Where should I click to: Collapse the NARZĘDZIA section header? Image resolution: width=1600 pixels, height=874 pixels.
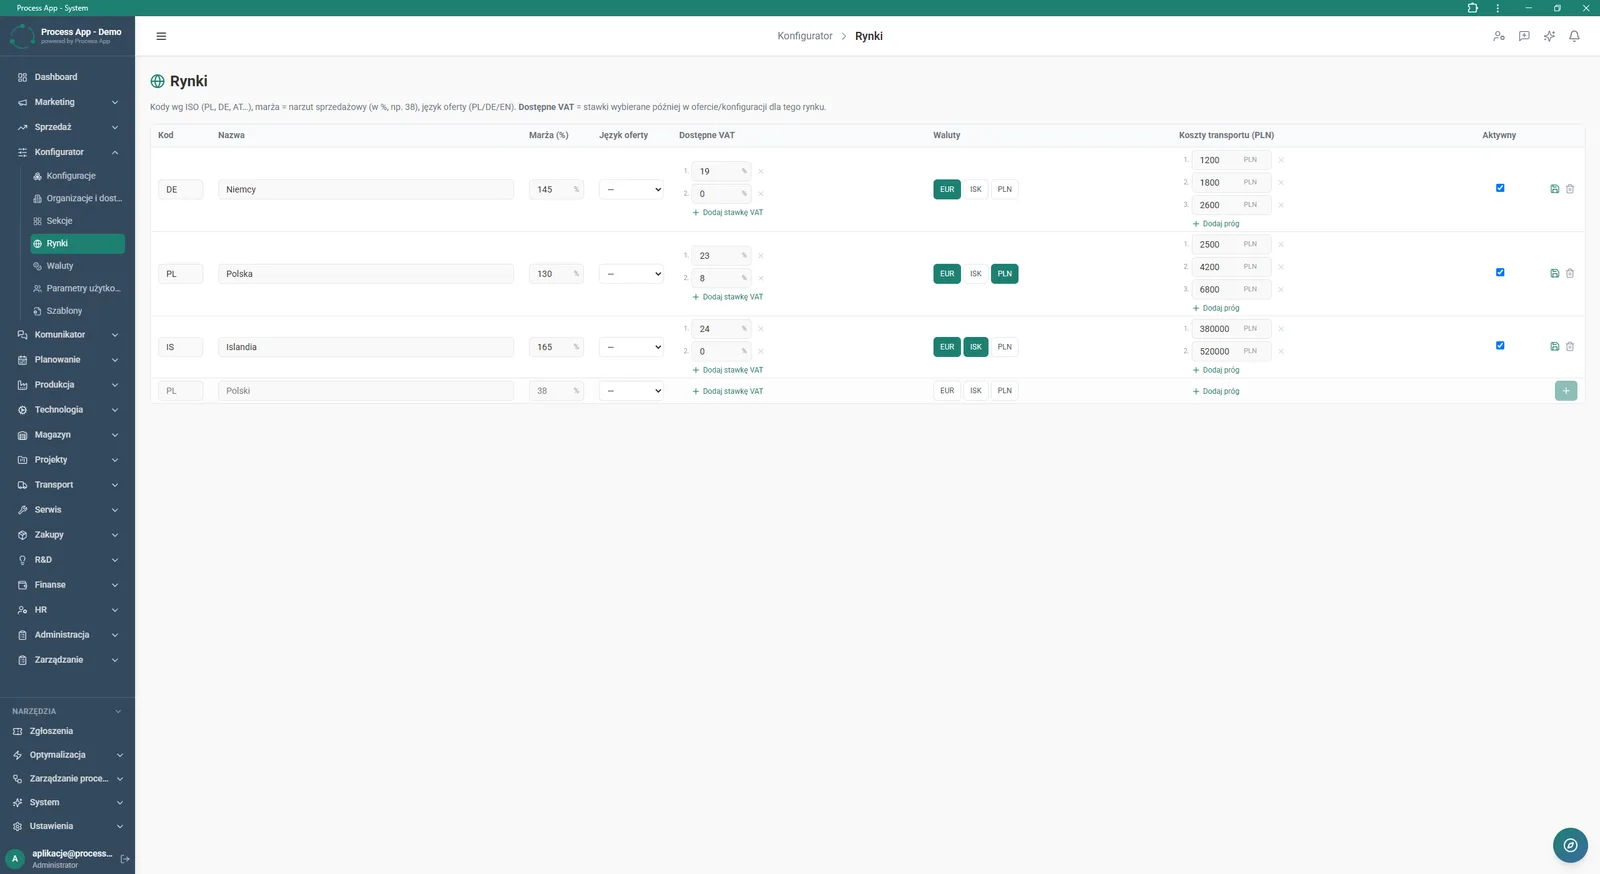pos(67,711)
